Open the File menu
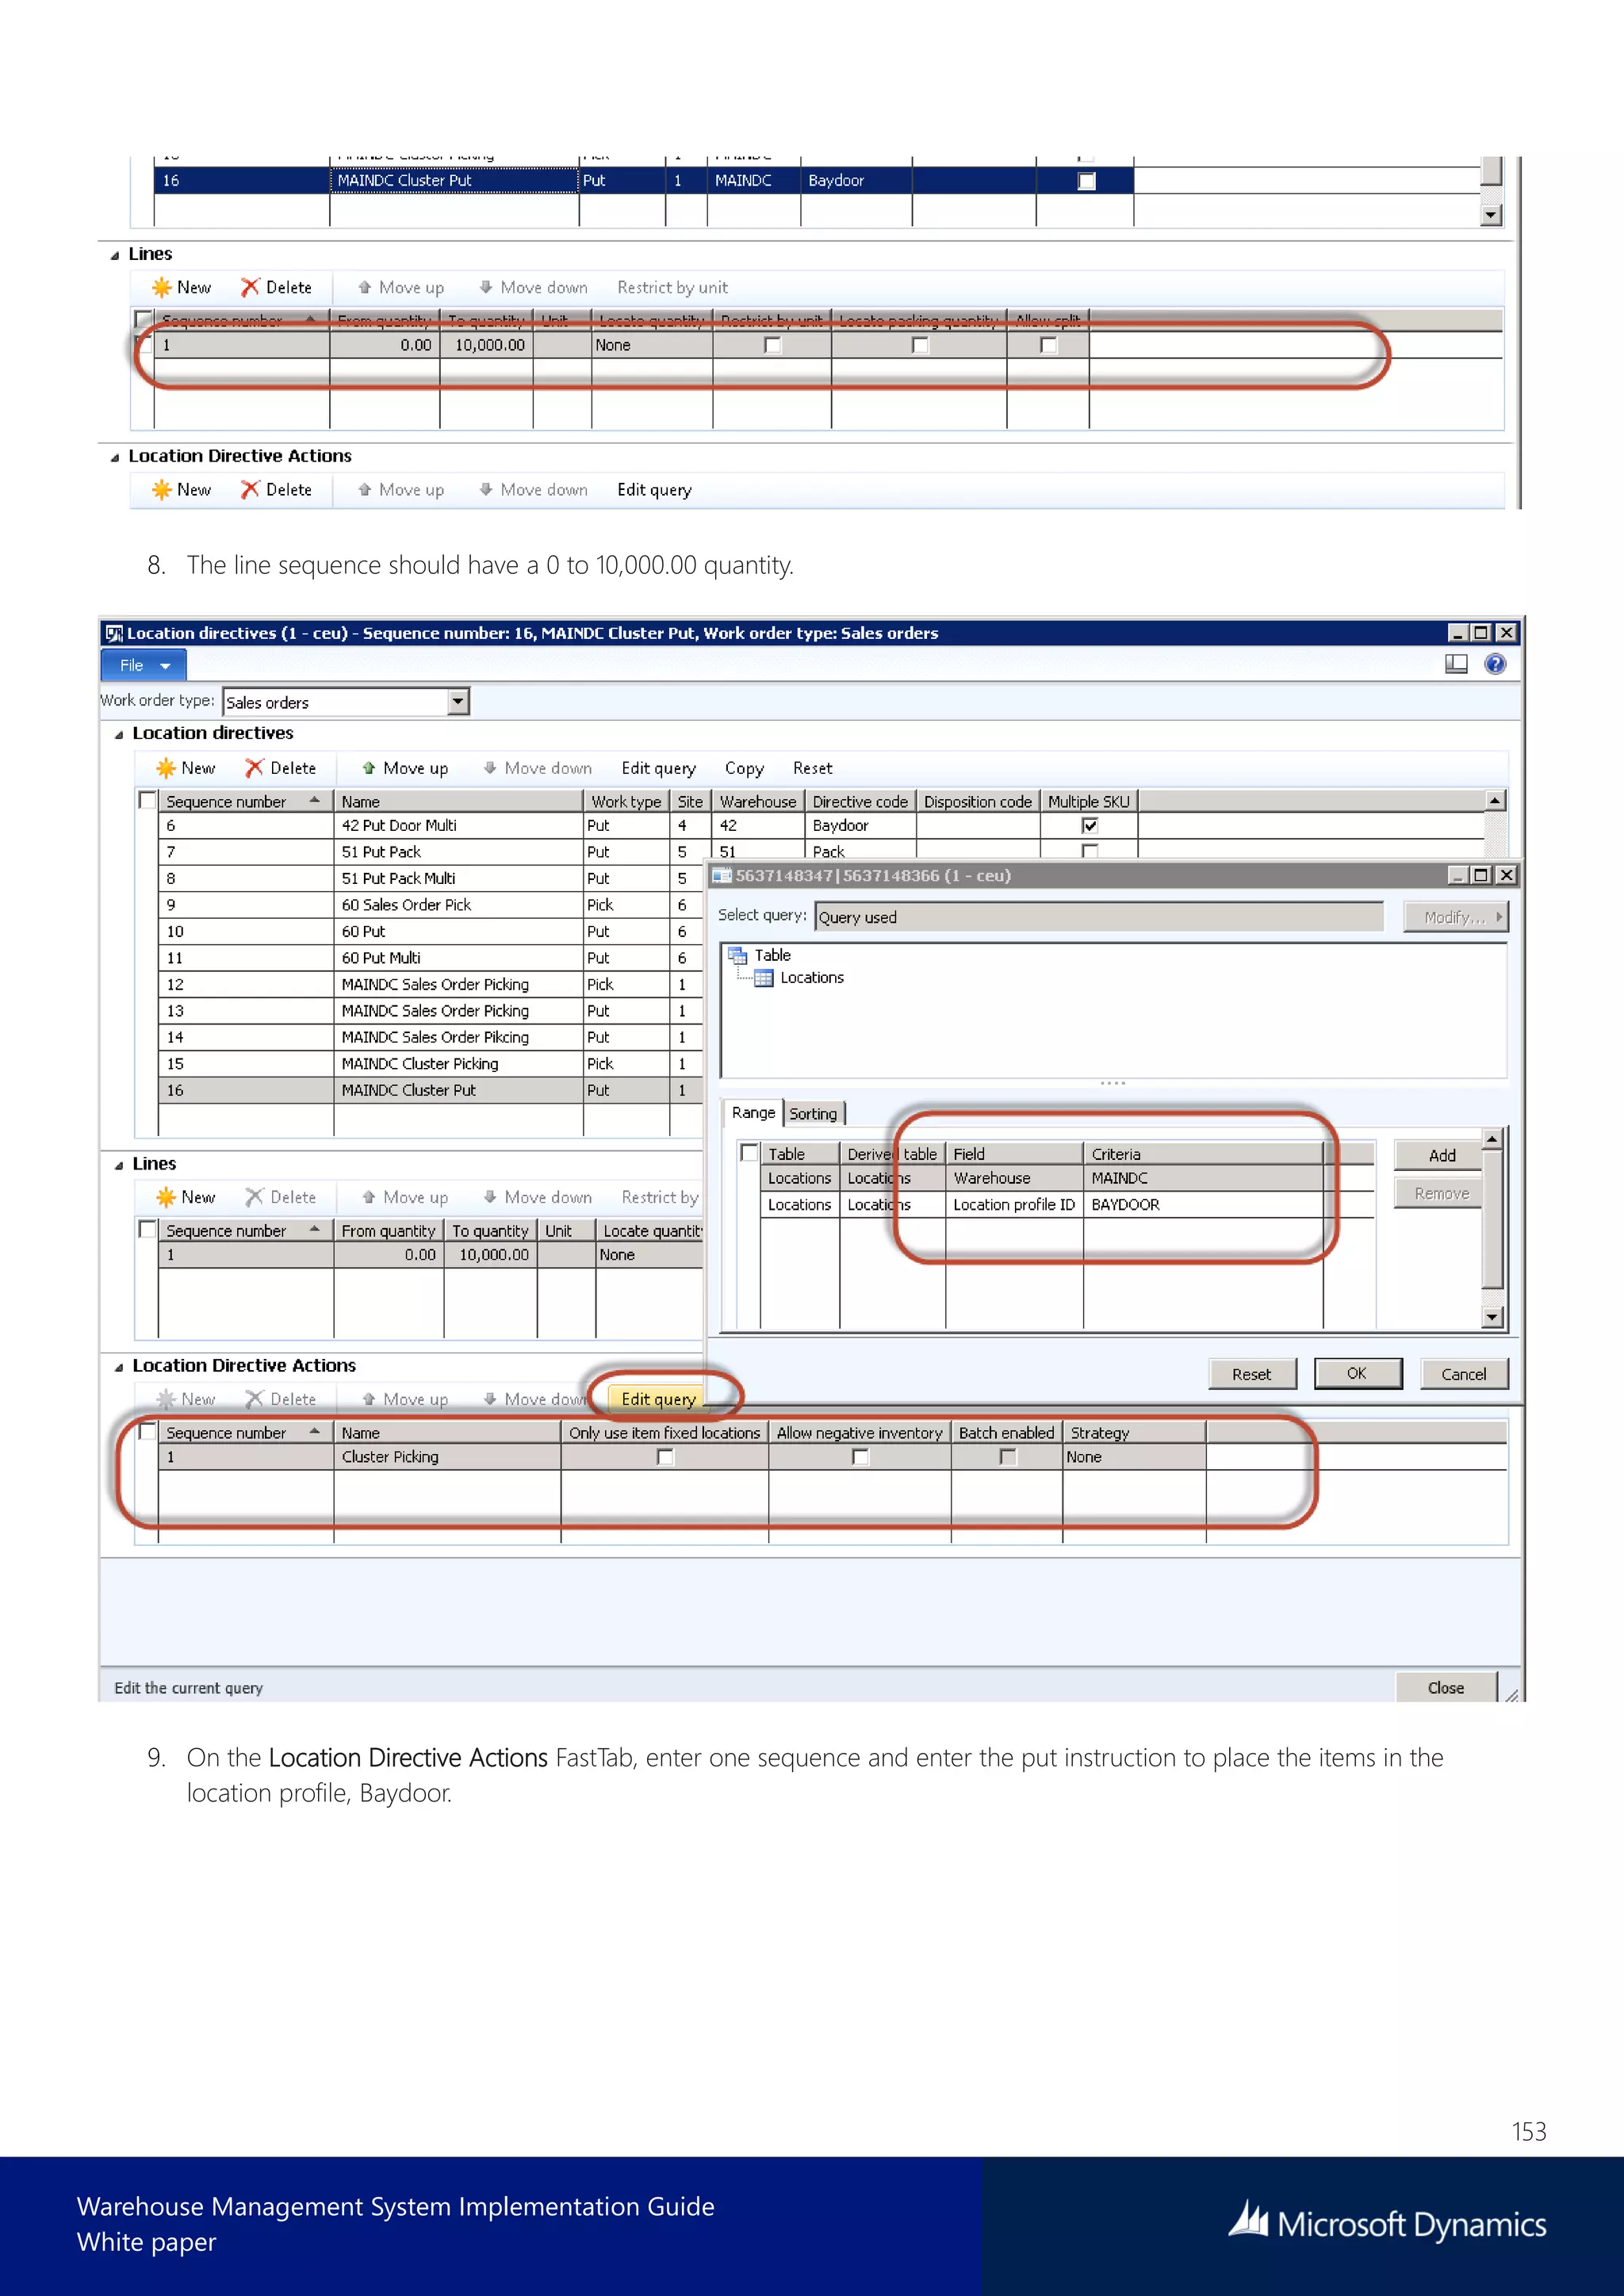 coord(144,665)
